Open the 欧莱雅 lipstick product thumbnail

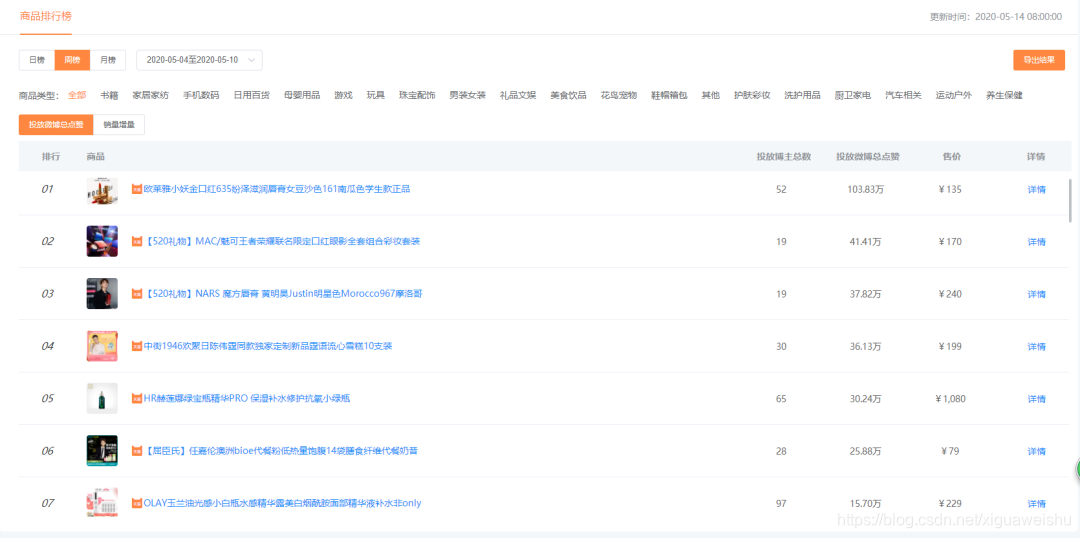(x=102, y=189)
